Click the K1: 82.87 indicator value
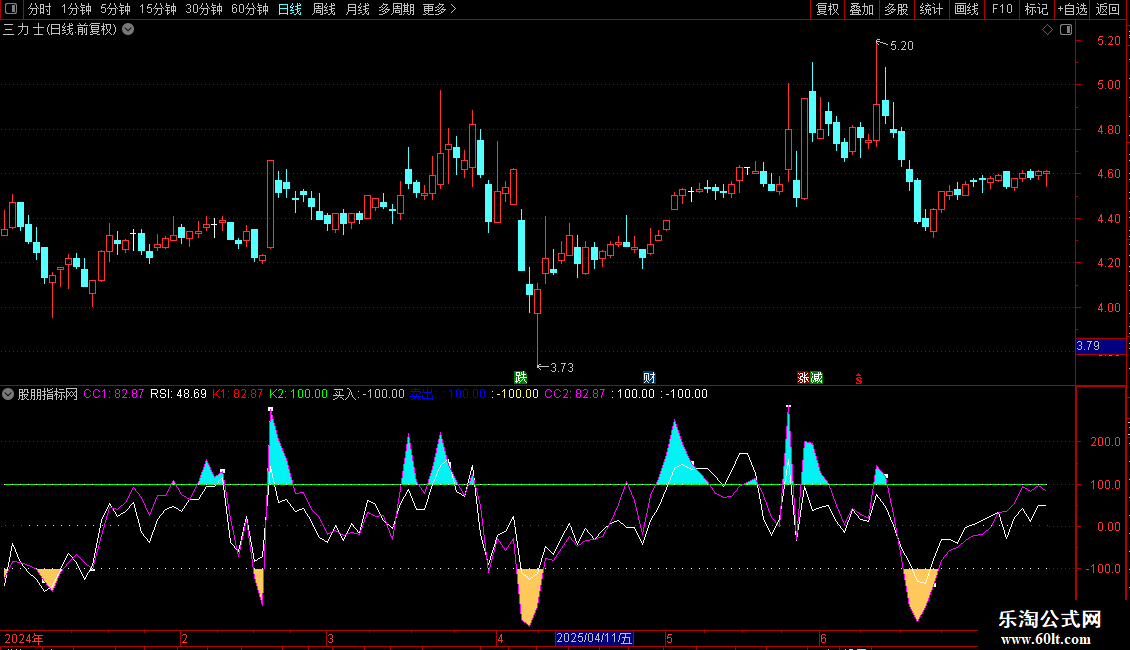 pos(238,394)
